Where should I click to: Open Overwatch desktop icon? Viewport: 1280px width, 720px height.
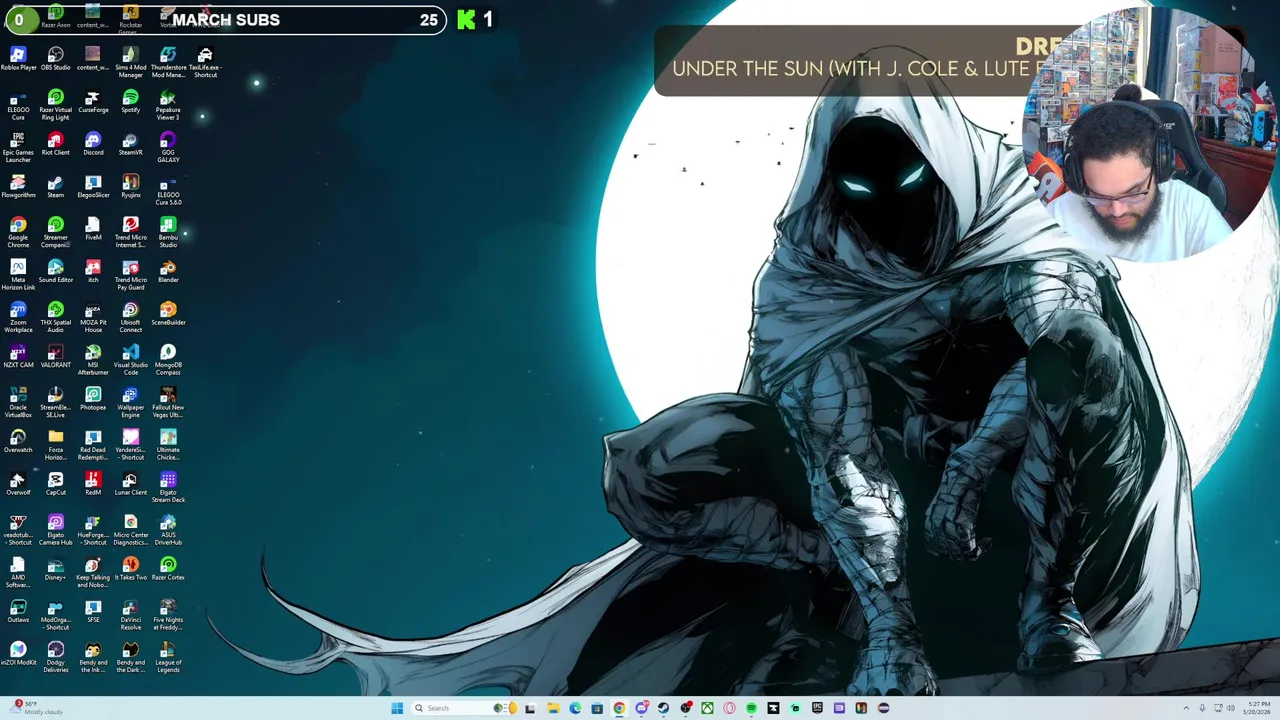point(18,441)
